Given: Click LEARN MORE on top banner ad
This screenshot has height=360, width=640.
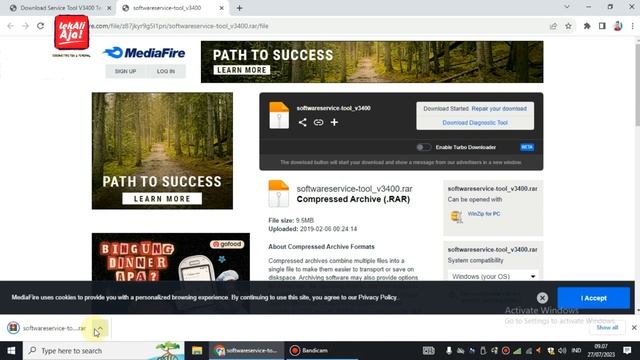Looking at the screenshot, I should [242, 70].
